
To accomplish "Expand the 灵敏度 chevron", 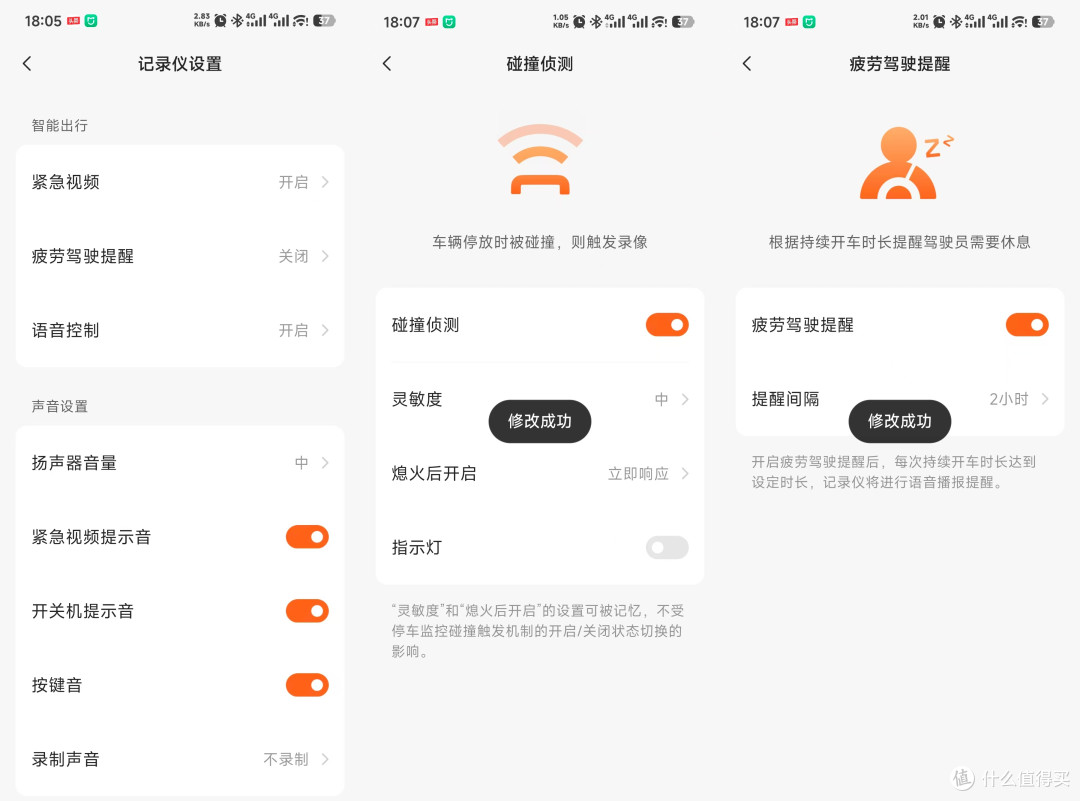I will click(685, 399).
